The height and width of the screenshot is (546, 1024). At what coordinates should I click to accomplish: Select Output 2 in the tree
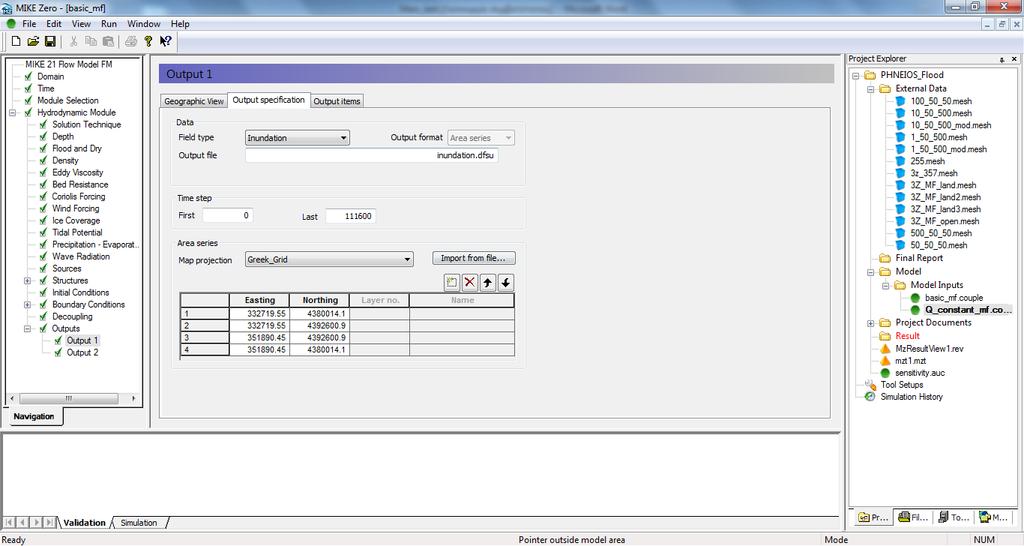(82, 352)
